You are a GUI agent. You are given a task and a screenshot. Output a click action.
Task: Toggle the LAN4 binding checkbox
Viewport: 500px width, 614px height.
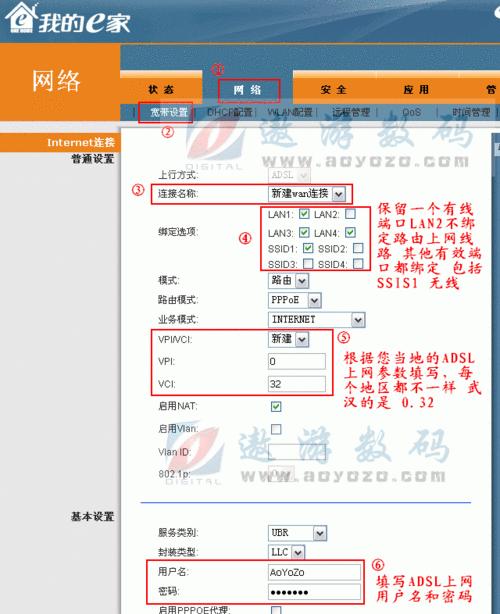click(x=350, y=233)
